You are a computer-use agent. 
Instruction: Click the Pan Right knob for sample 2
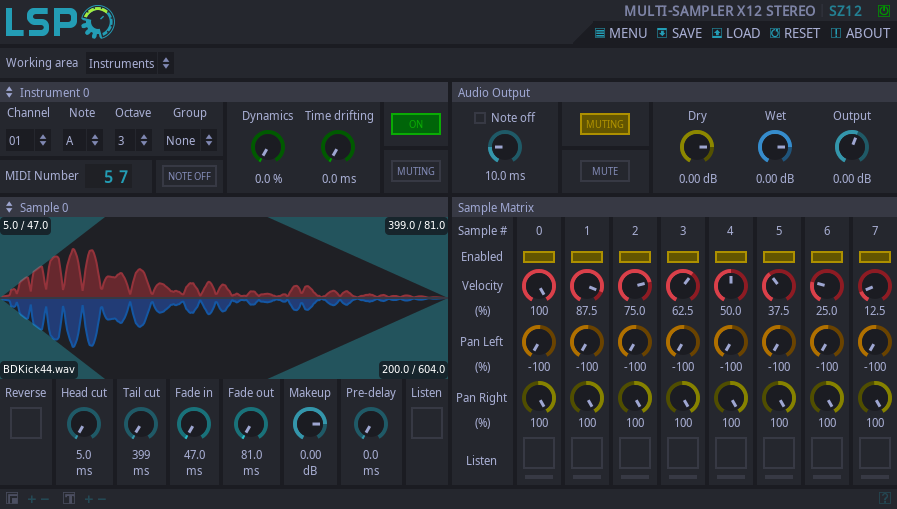click(x=634, y=397)
